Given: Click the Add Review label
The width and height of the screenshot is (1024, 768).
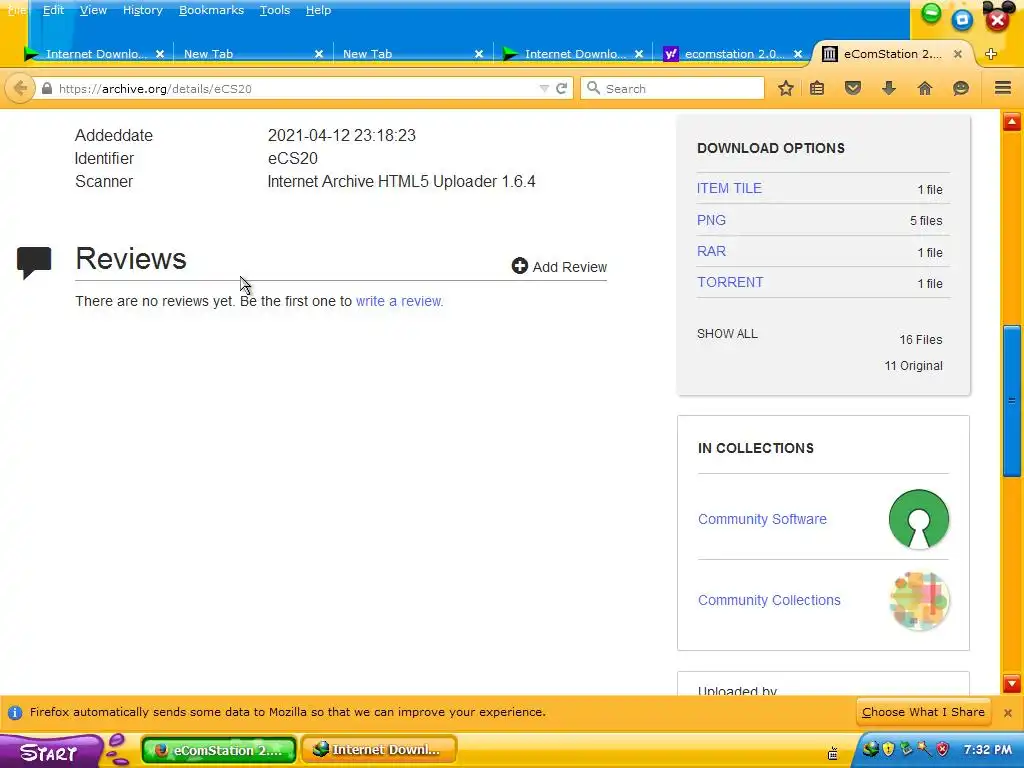Looking at the screenshot, I should pos(569,267).
